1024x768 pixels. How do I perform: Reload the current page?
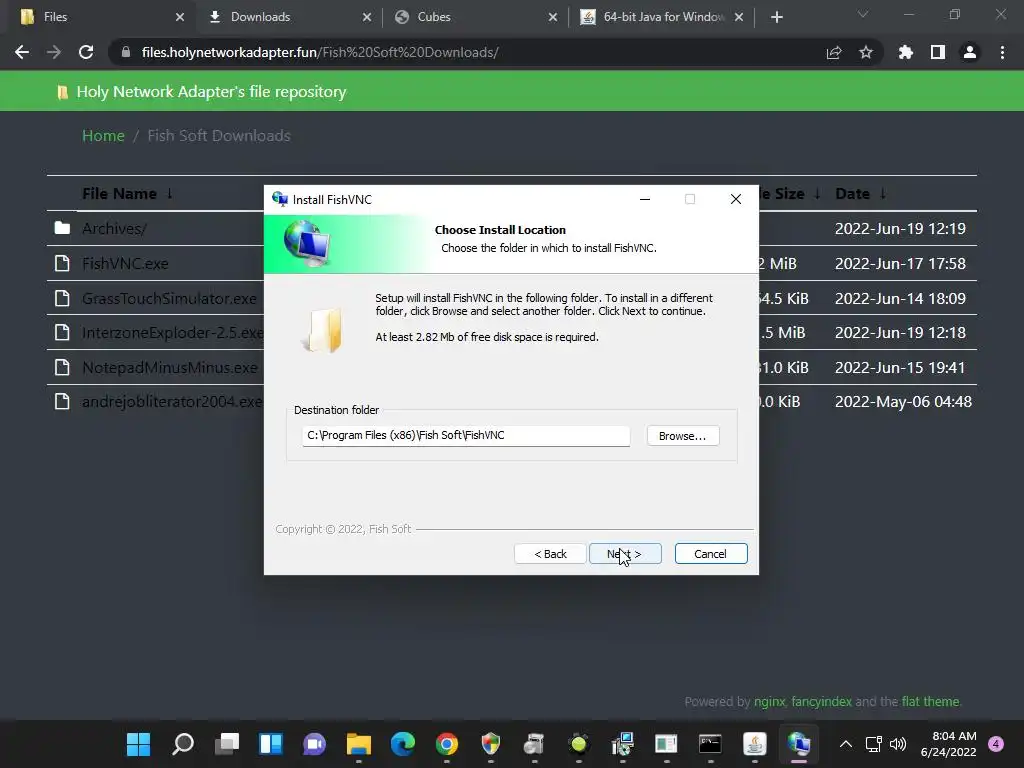[x=86, y=52]
